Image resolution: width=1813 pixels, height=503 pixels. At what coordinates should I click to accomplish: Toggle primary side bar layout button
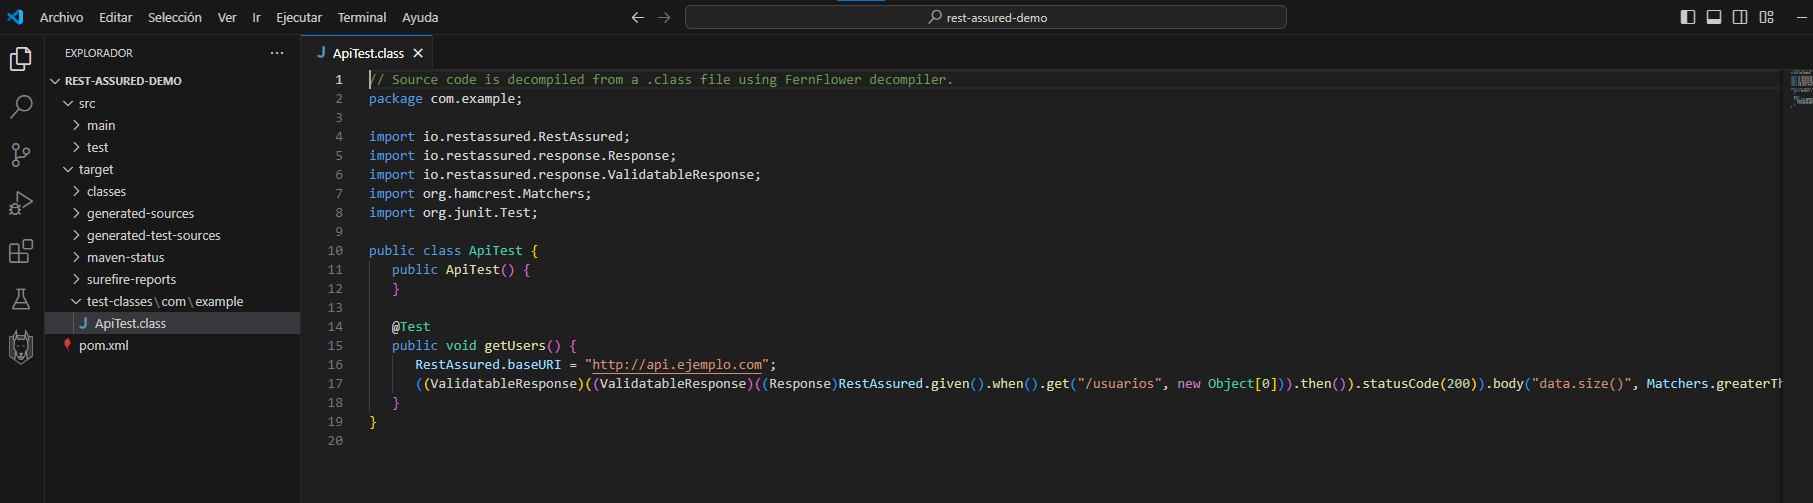(x=1688, y=17)
